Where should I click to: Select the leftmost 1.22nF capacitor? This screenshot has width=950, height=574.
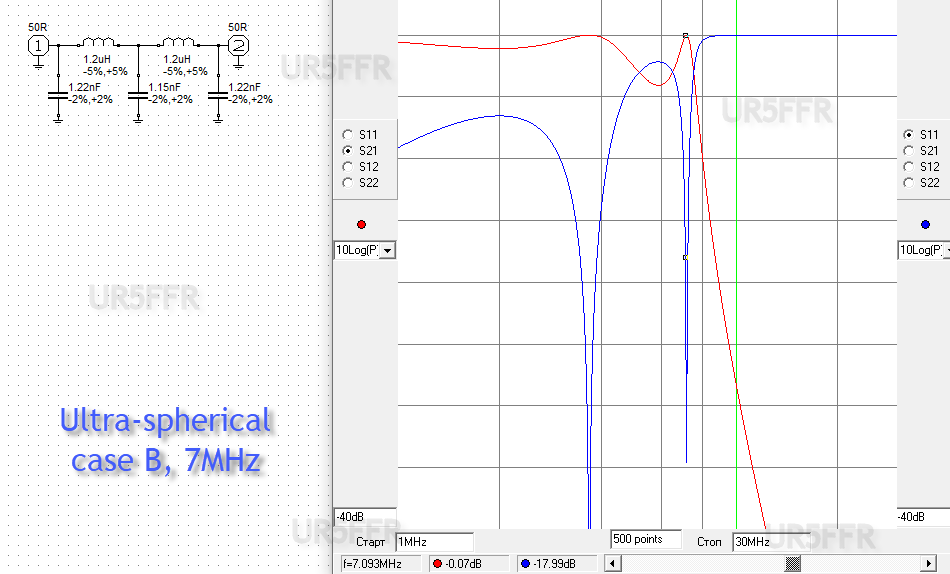pos(58,97)
